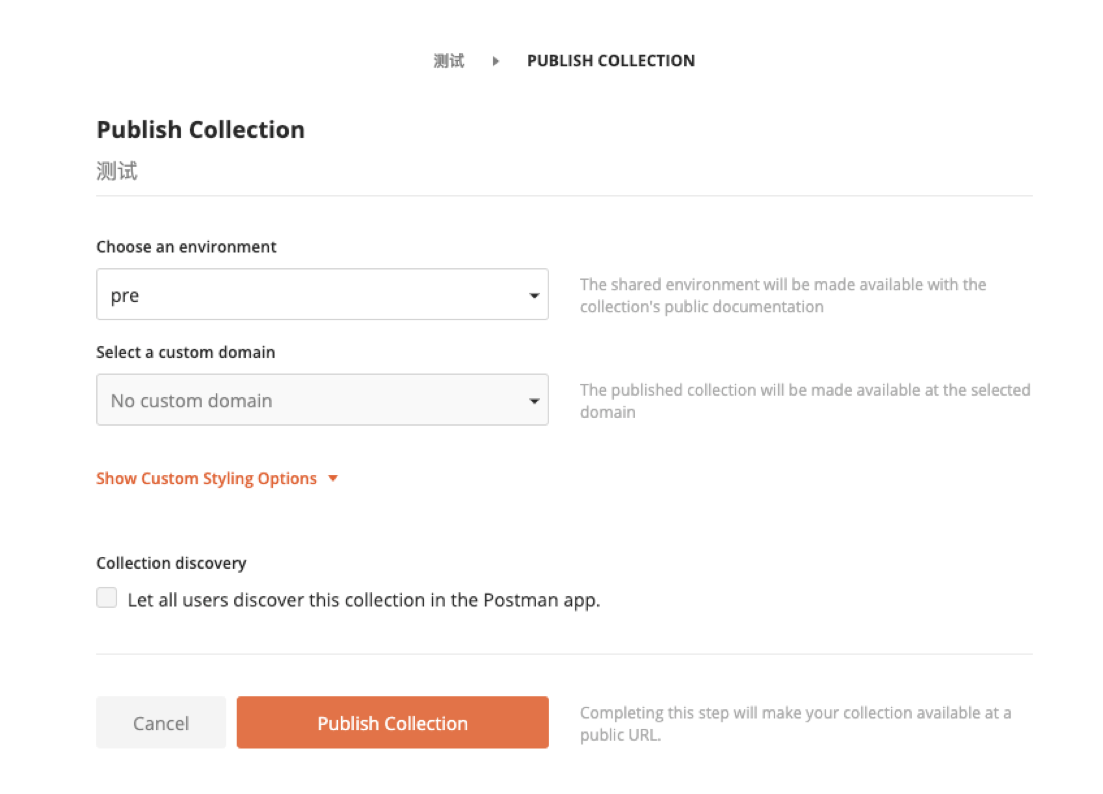The width and height of the screenshot is (1103, 794).
Task: Click the "Publish Collection" page heading
Action: tap(200, 130)
